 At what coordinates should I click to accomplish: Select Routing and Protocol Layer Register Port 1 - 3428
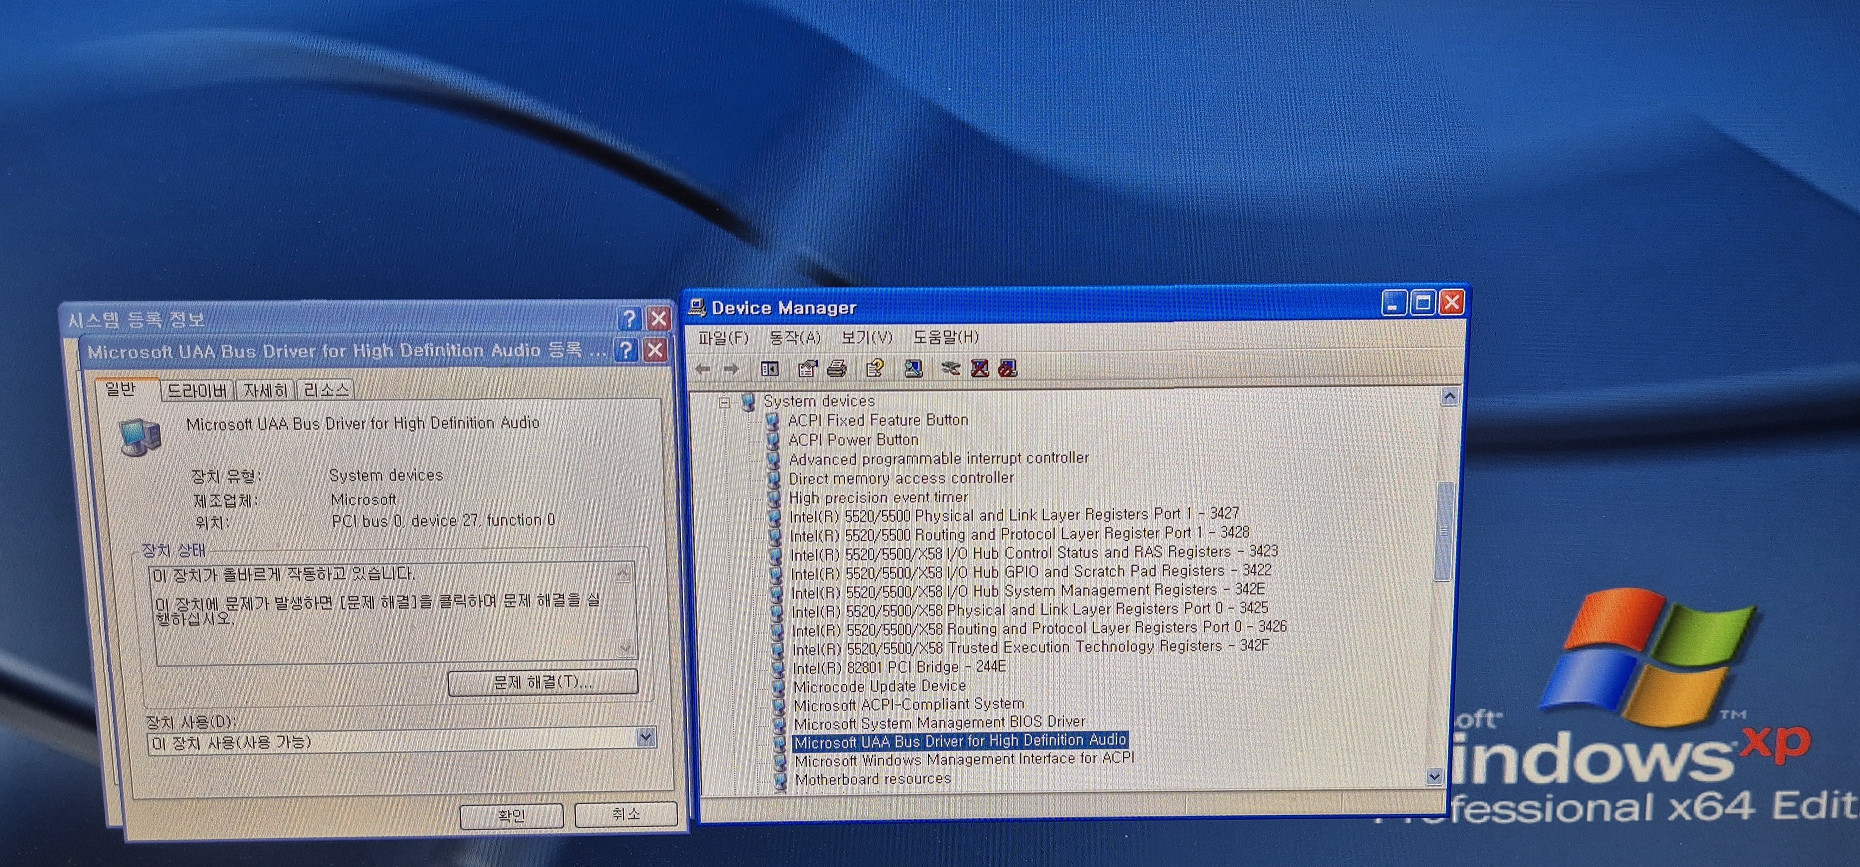coord(1019,534)
